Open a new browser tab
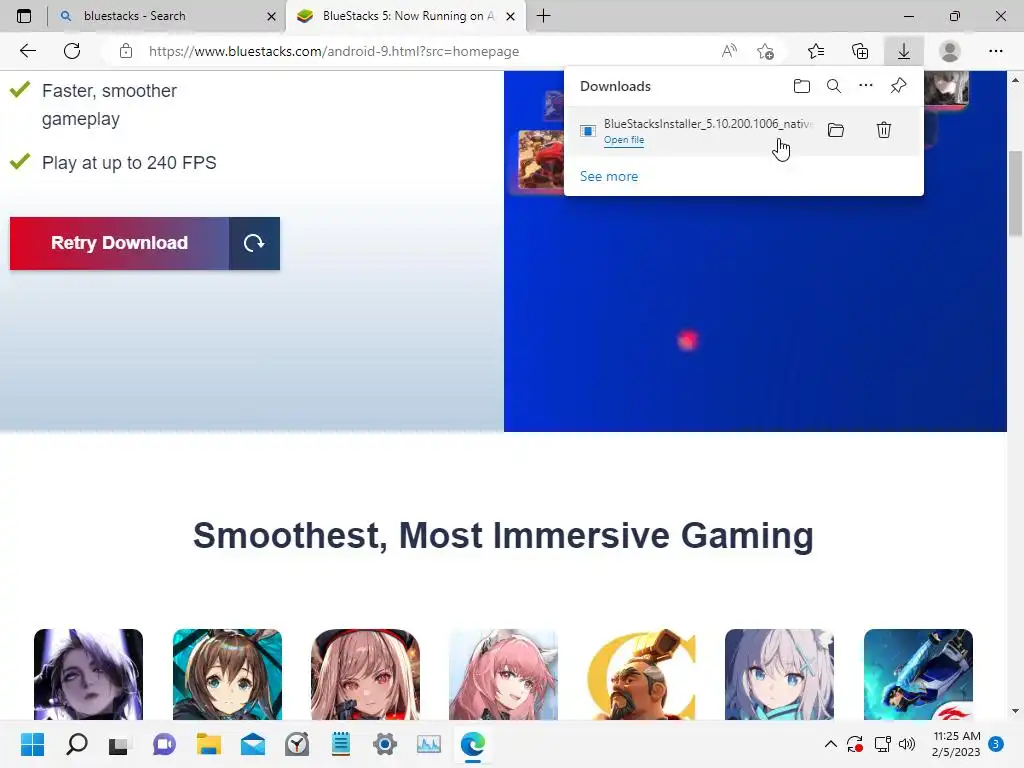Screen dimensions: 1024x768 pos(543,16)
